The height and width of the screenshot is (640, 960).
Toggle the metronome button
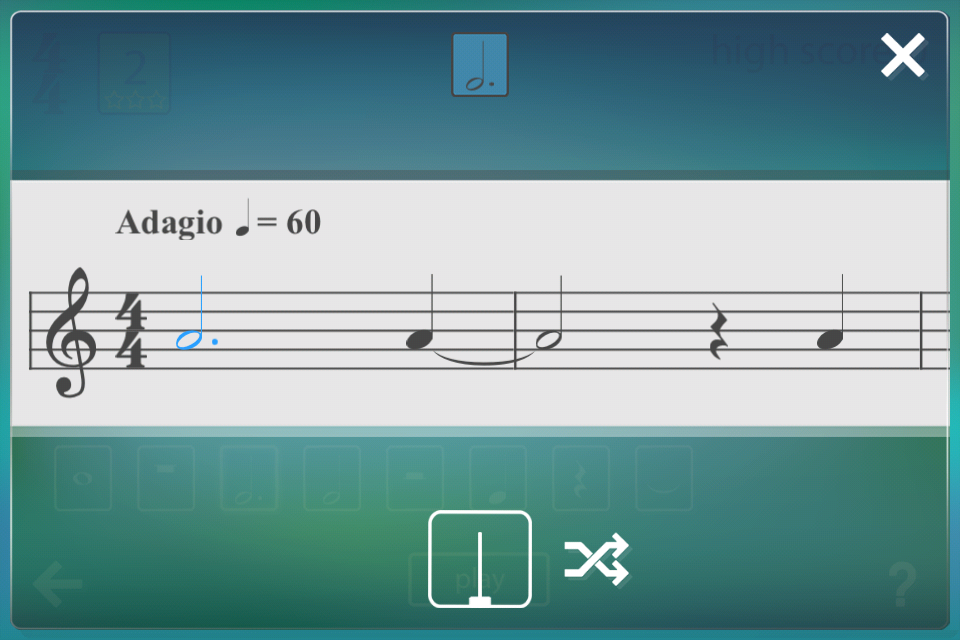(x=480, y=559)
